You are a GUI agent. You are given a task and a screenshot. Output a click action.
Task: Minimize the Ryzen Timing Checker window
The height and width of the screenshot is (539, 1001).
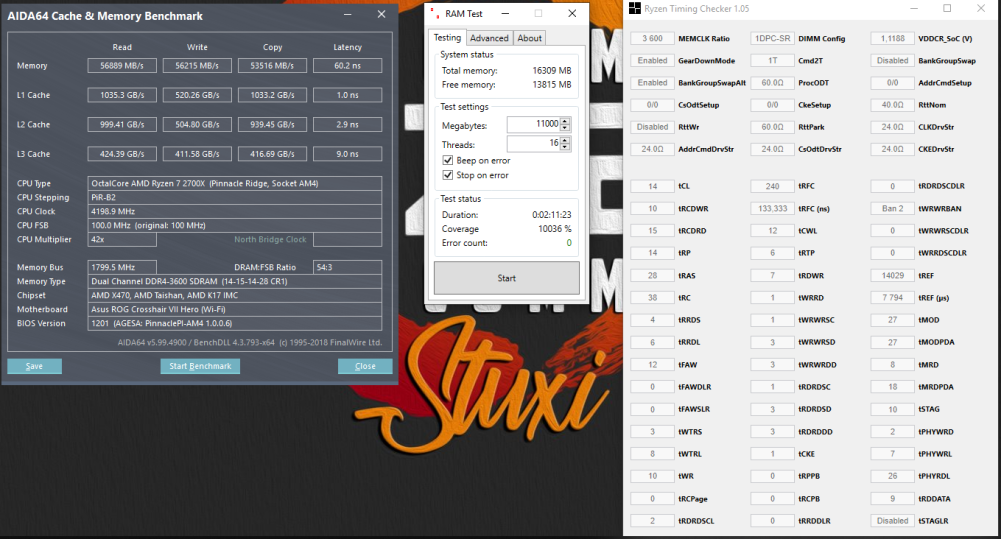click(x=914, y=8)
